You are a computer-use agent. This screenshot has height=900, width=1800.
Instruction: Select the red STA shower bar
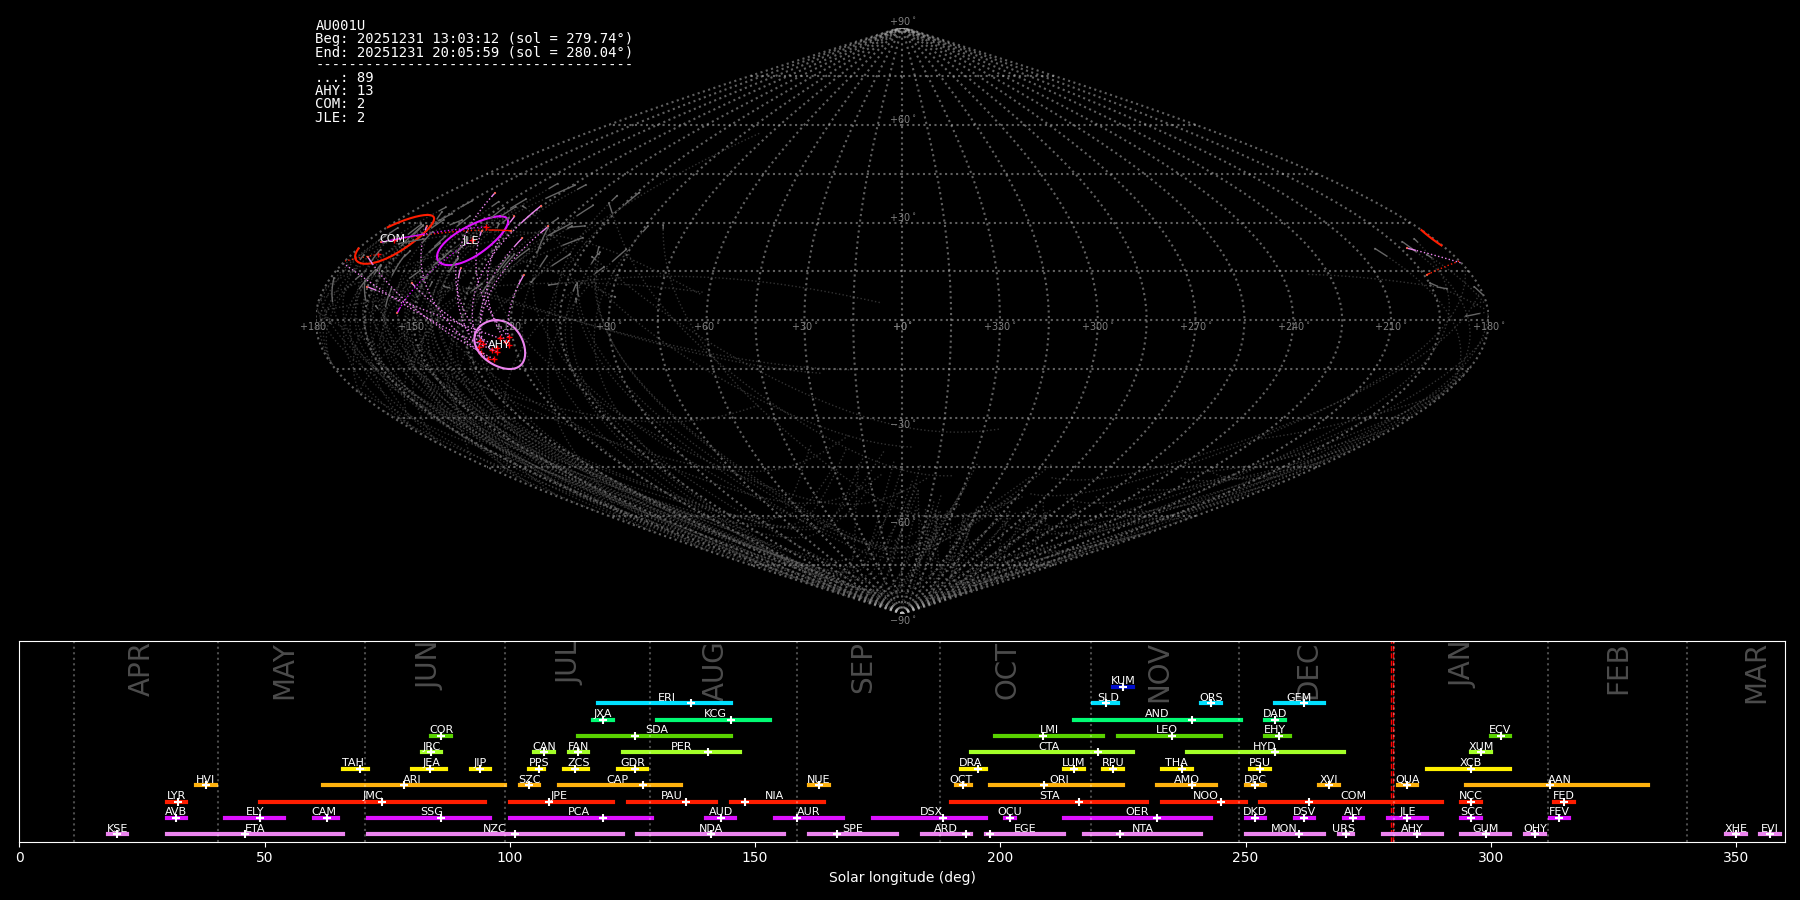(x=1049, y=802)
